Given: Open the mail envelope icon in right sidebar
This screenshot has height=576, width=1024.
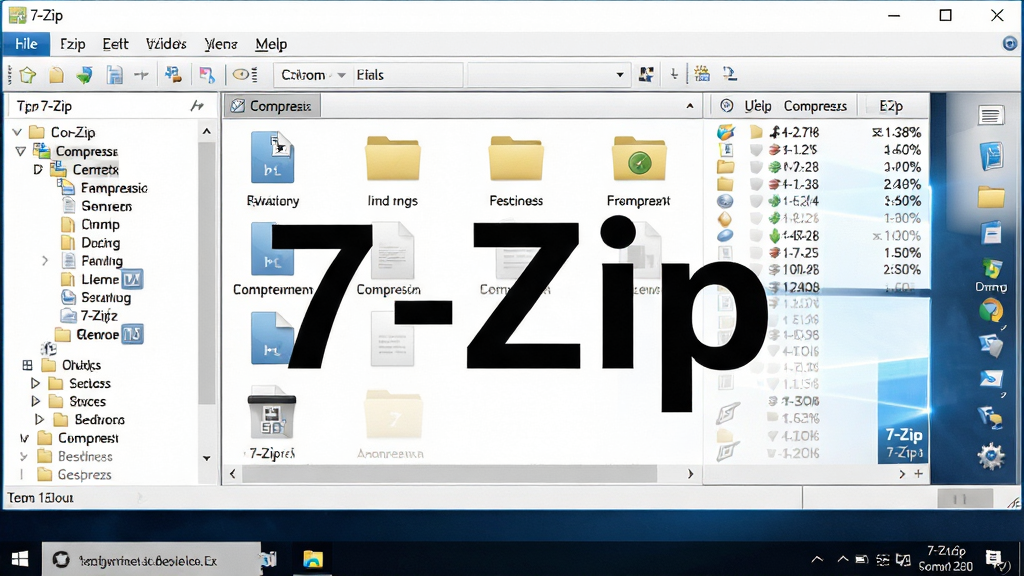Looking at the screenshot, I should [x=991, y=379].
